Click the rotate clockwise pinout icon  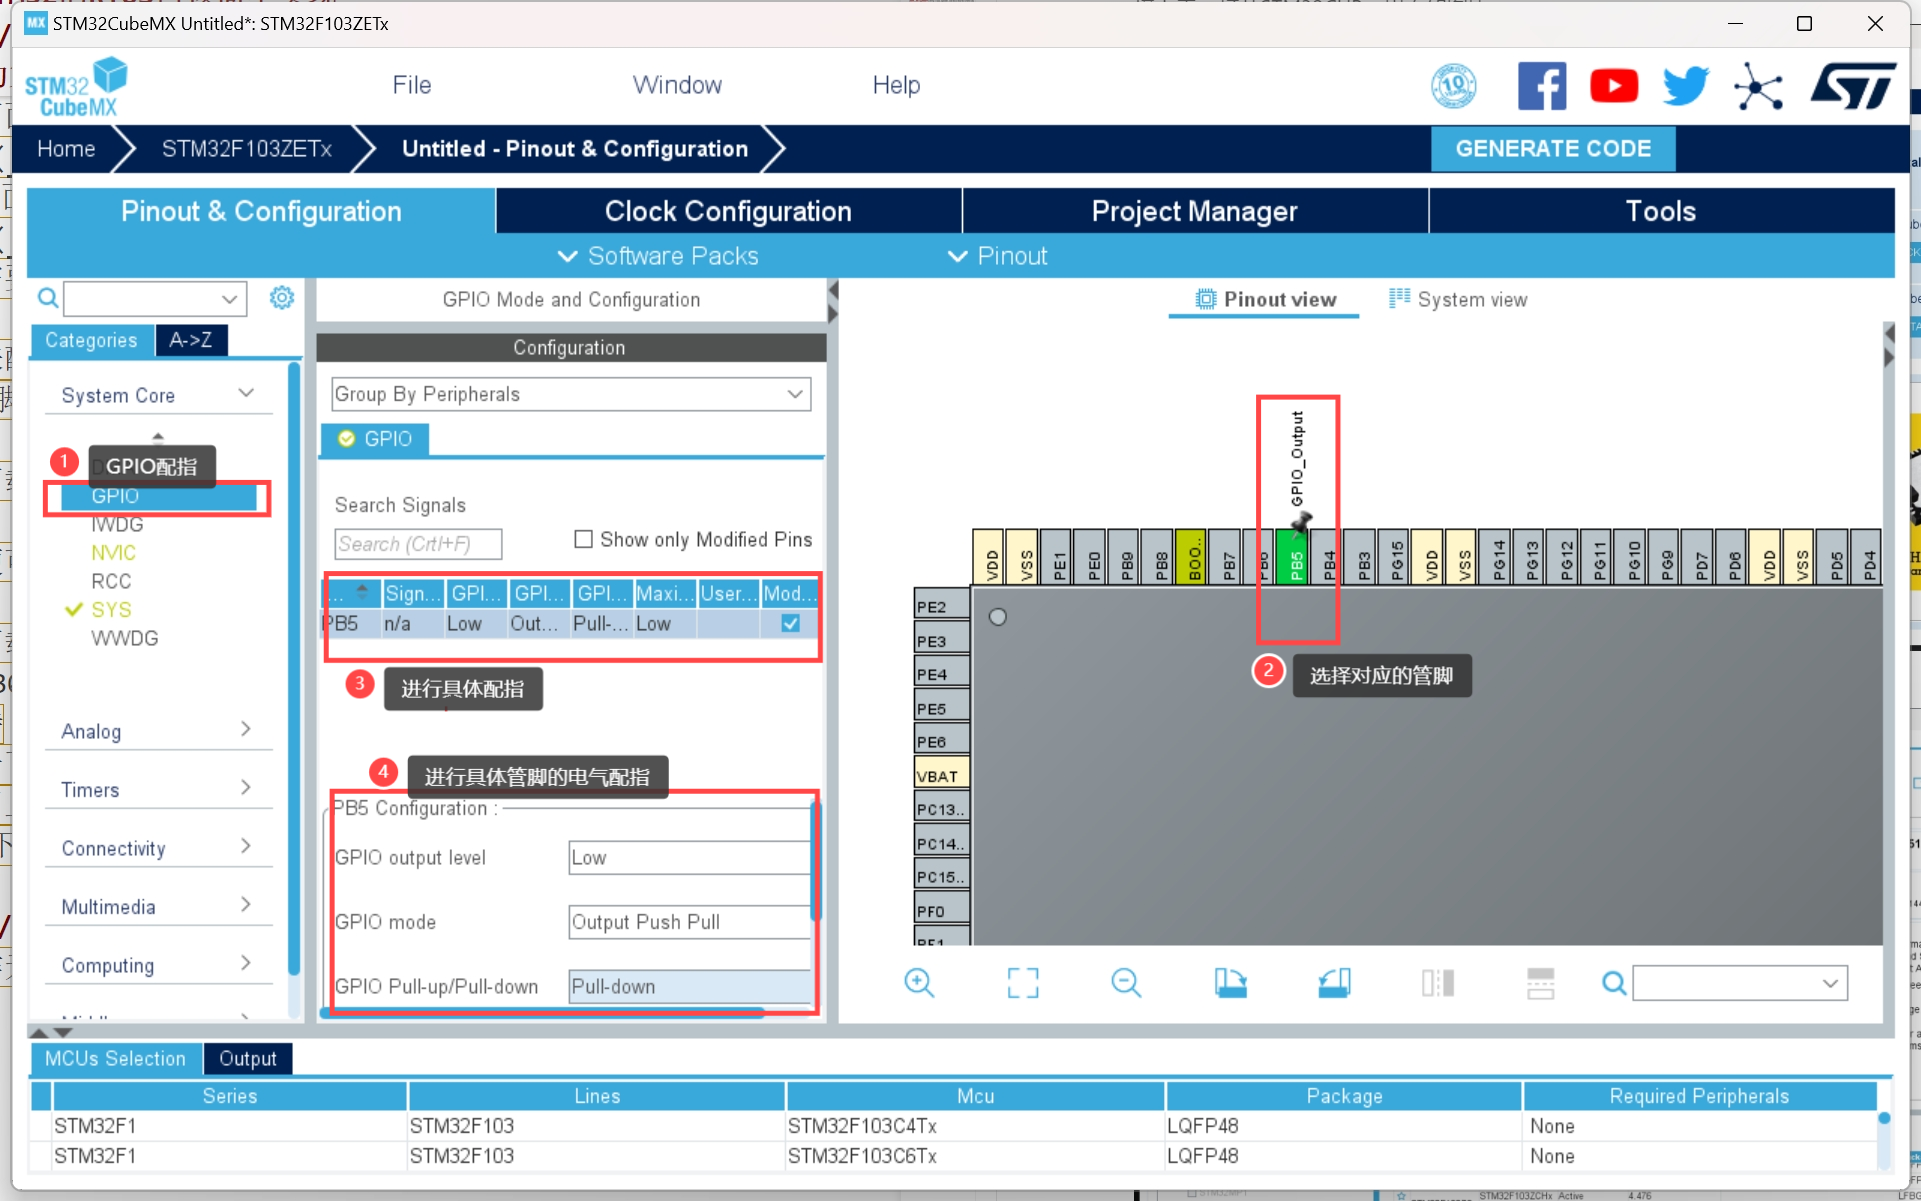click(x=1230, y=983)
